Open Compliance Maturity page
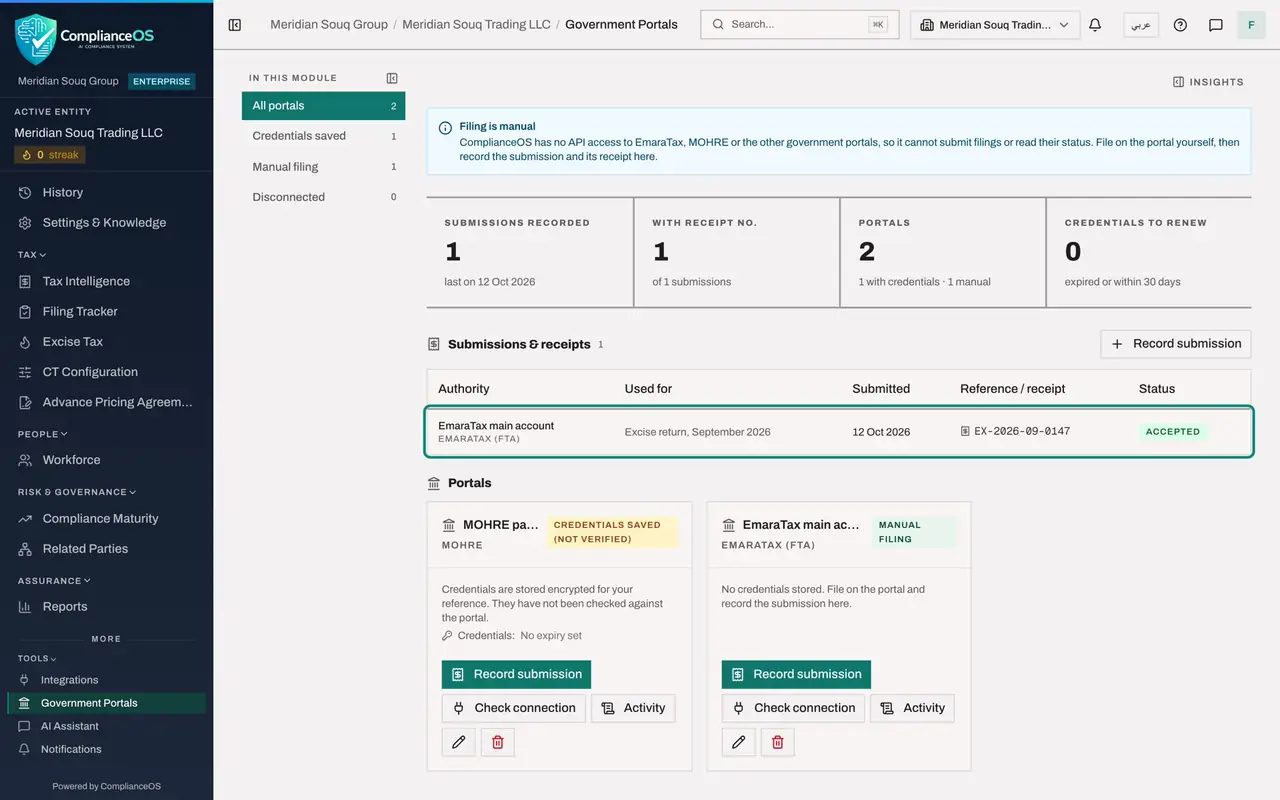 tap(107, 518)
